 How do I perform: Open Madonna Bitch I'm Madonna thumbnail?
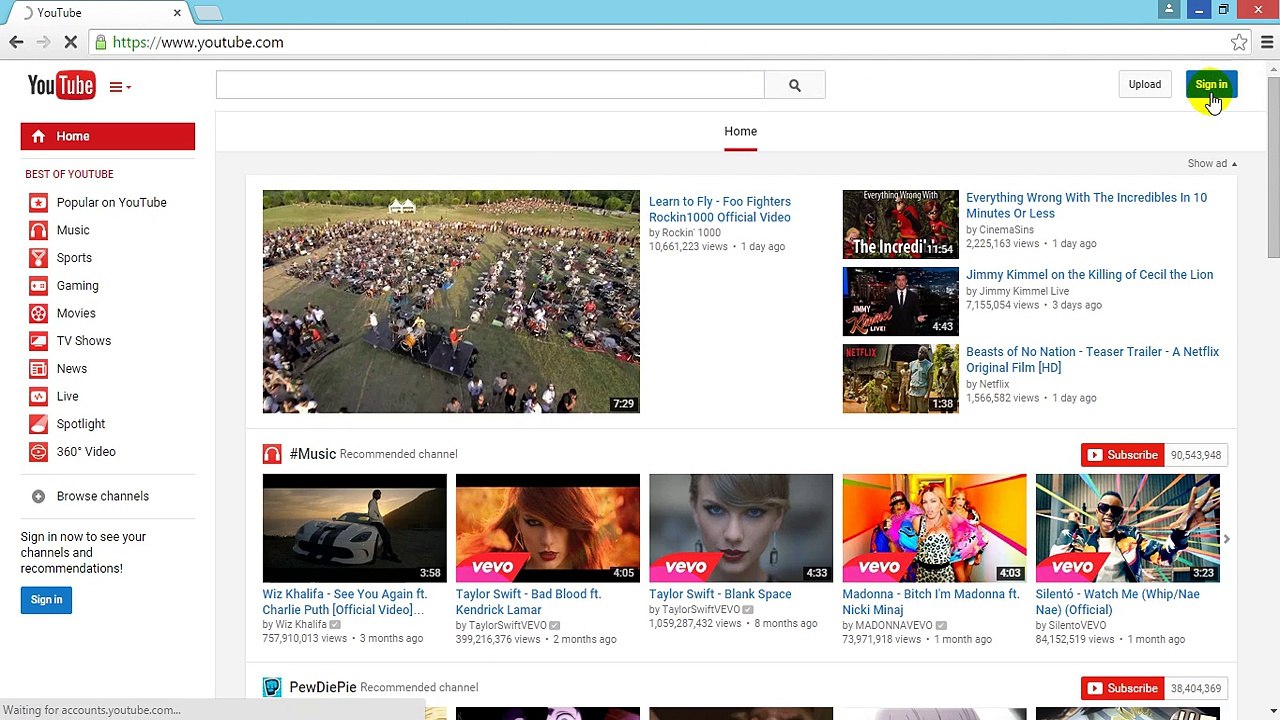point(934,528)
